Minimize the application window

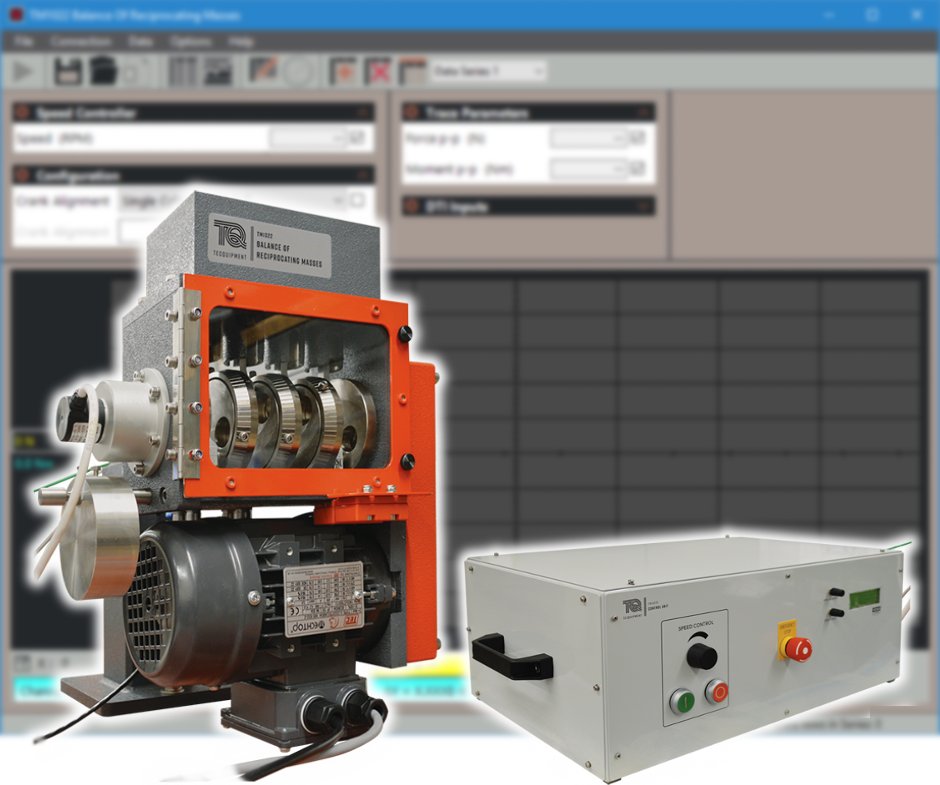[830, 15]
